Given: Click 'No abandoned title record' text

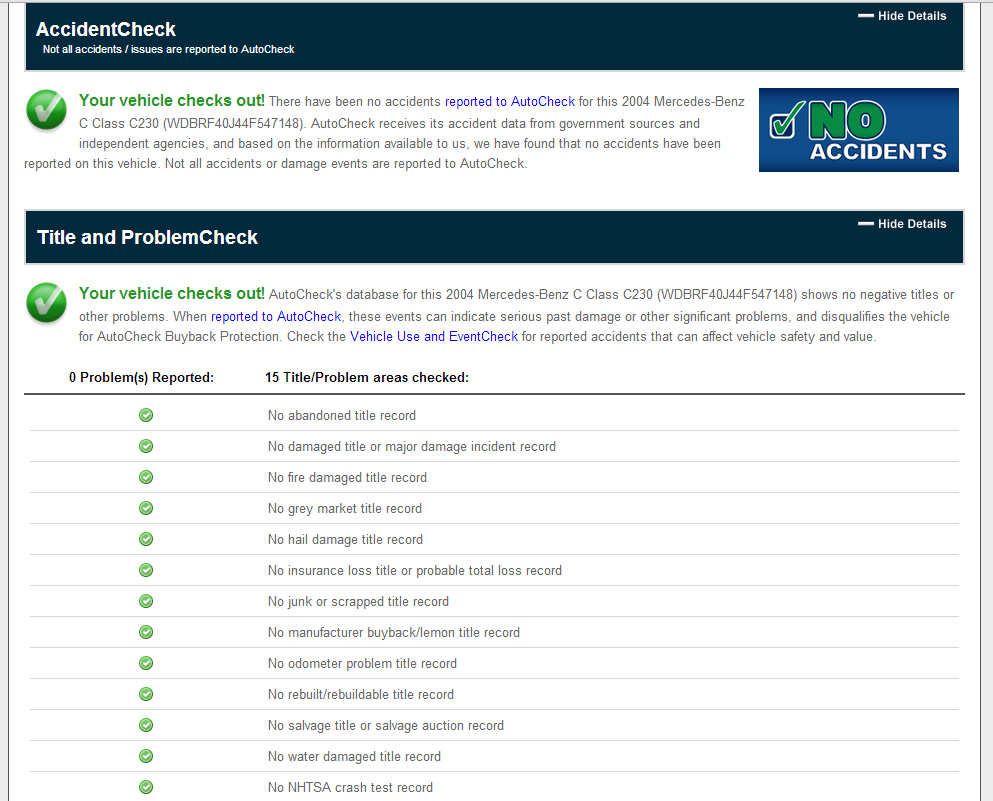Looking at the screenshot, I should click(342, 415).
